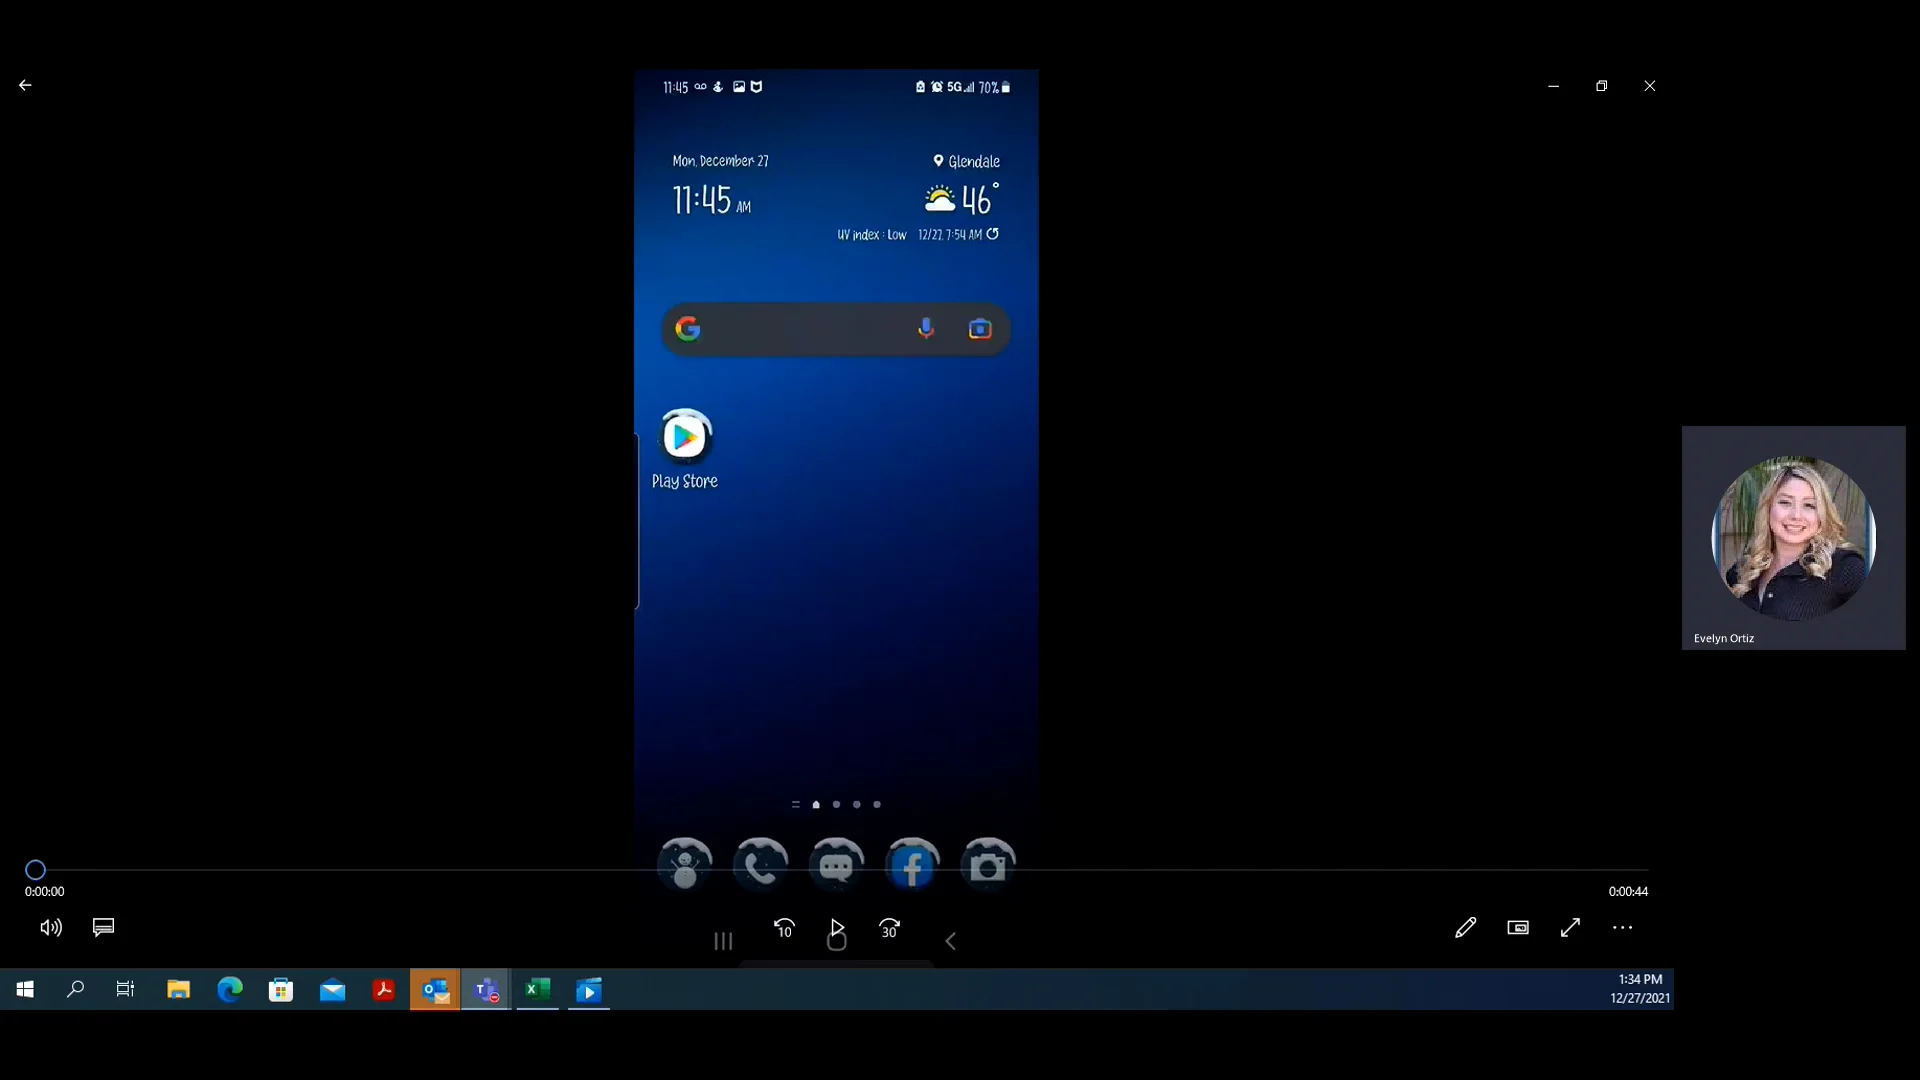Open the three-dots more options menu

(1622, 928)
